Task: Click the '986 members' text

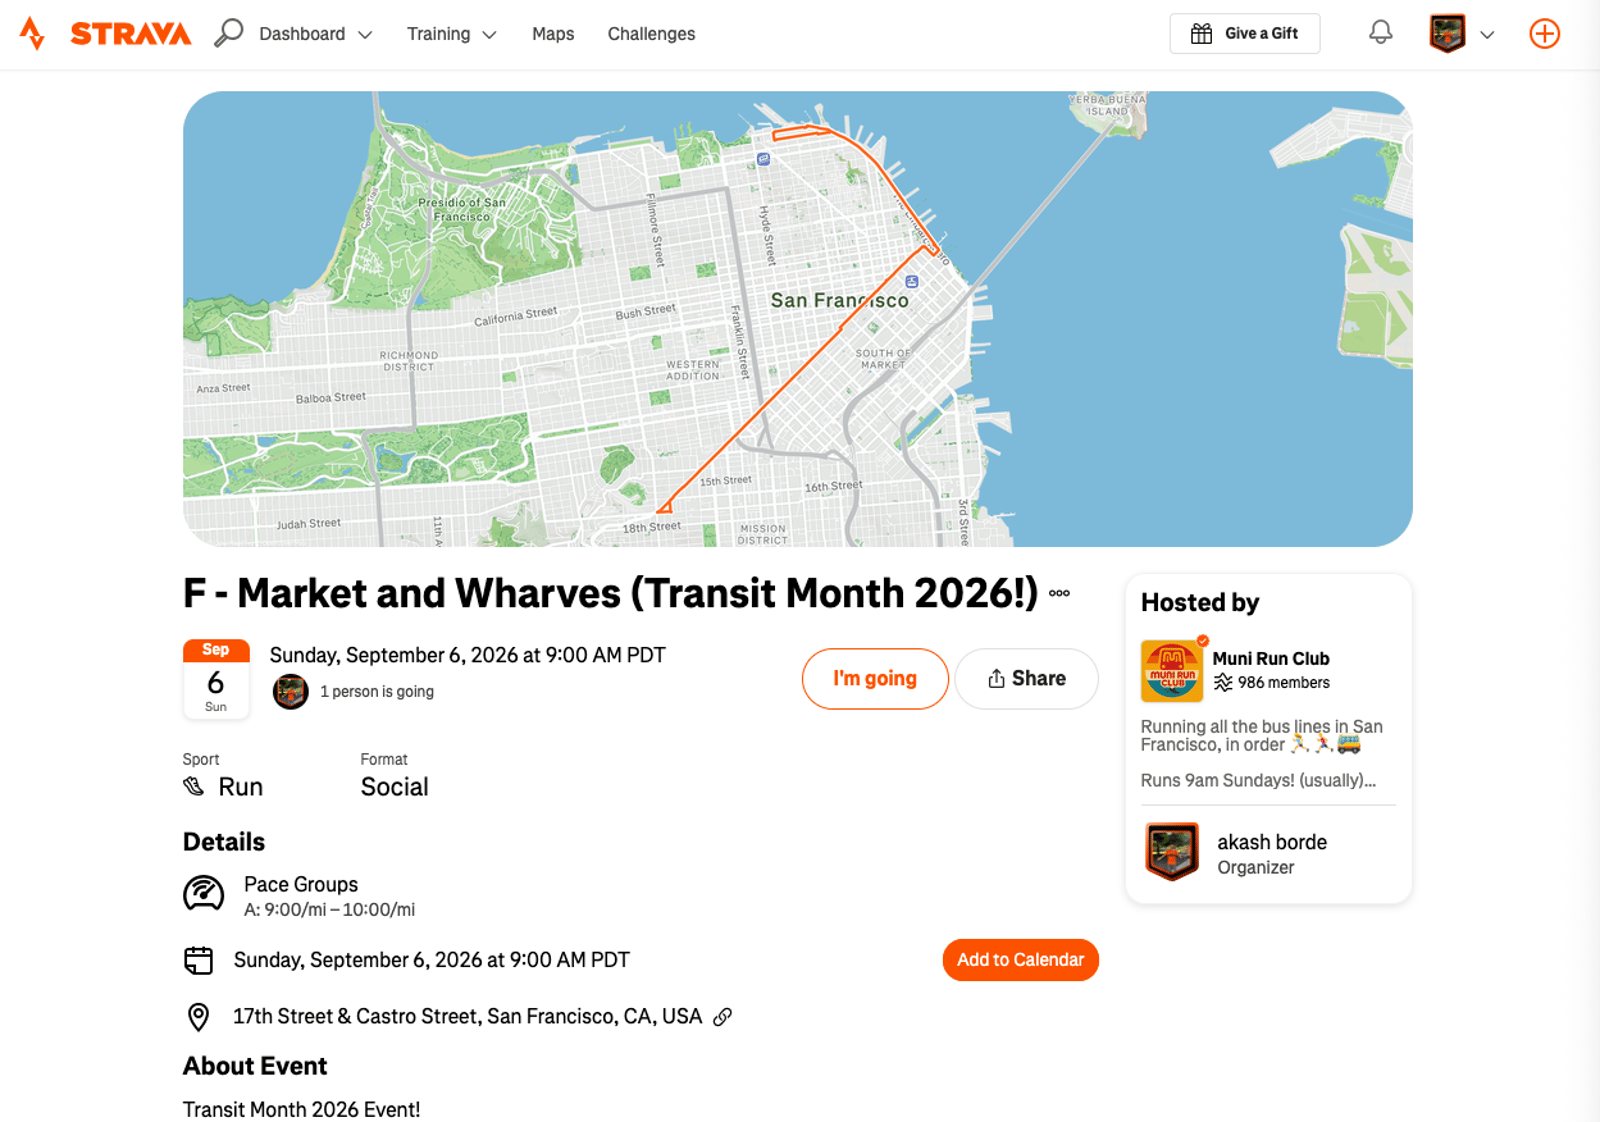Action: point(1284,682)
